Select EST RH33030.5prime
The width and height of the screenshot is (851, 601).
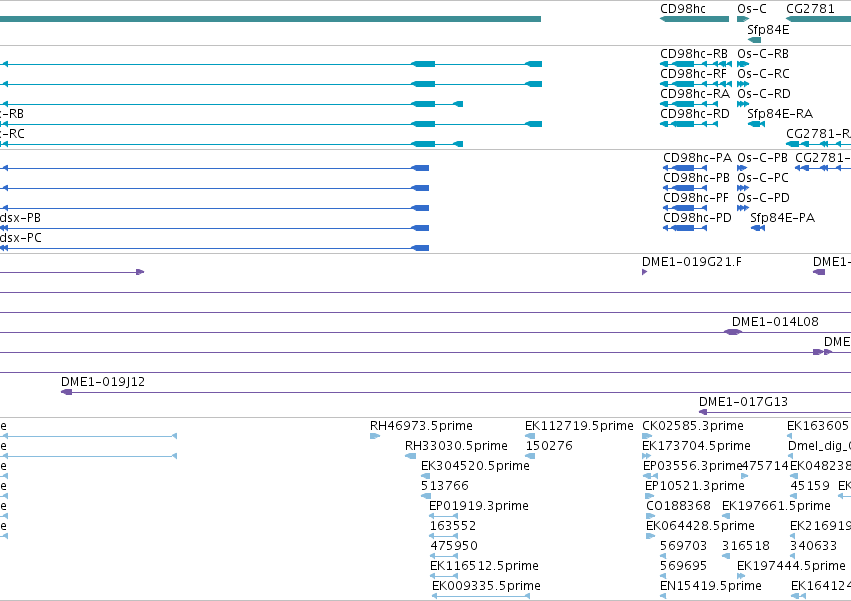[410, 456]
